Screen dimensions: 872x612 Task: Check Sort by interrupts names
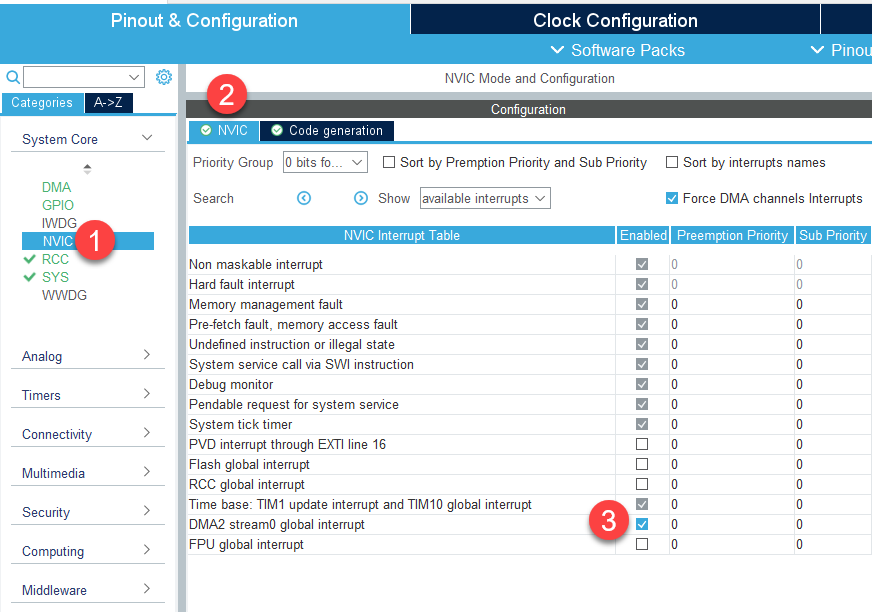[x=672, y=162]
